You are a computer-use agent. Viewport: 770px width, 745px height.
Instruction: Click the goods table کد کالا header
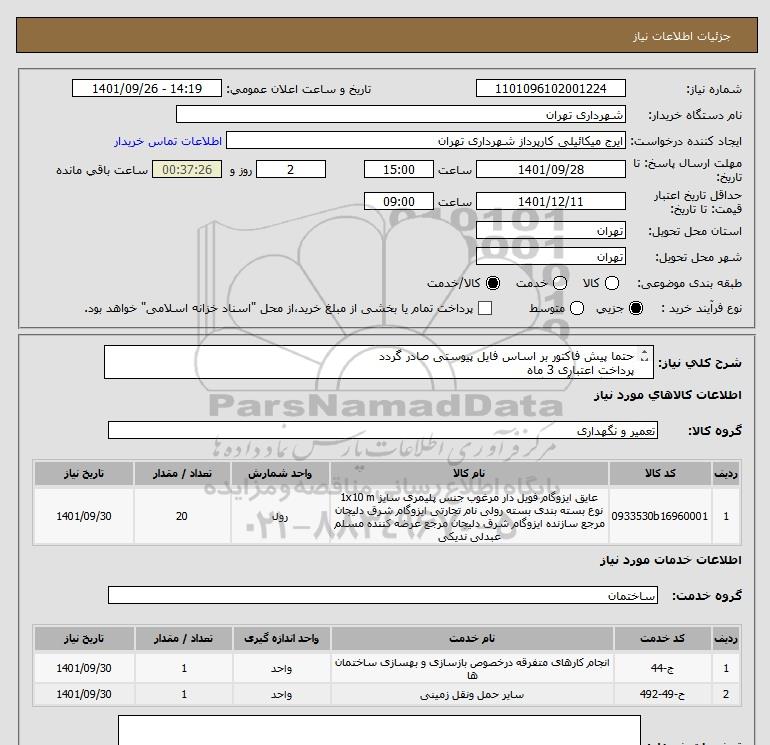coord(660,473)
